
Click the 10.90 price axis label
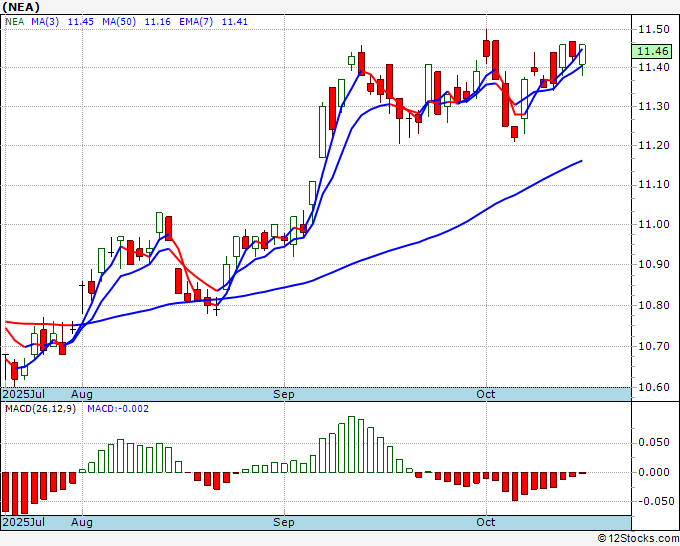654,264
